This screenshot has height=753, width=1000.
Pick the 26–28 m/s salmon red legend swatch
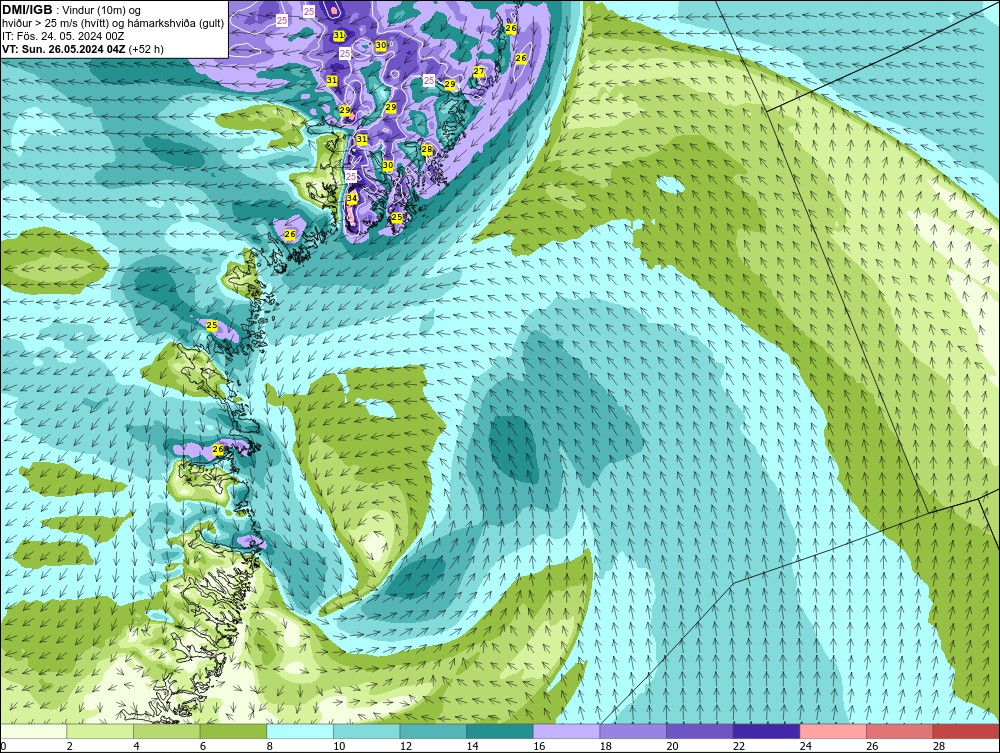tap(899, 731)
